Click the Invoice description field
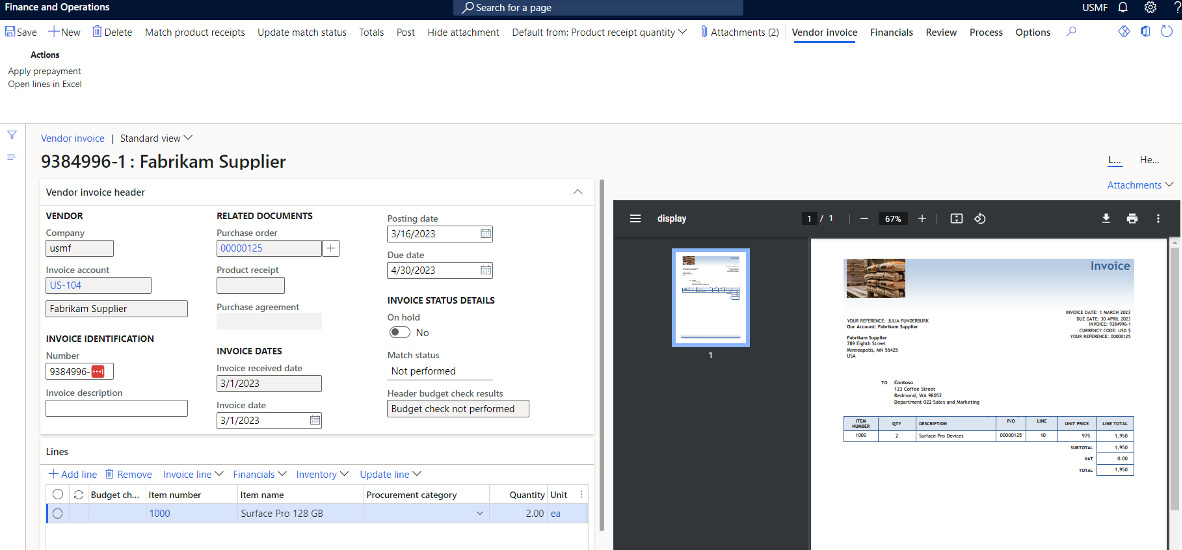The height and width of the screenshot is (550, 1182). [x=116, y=408]
